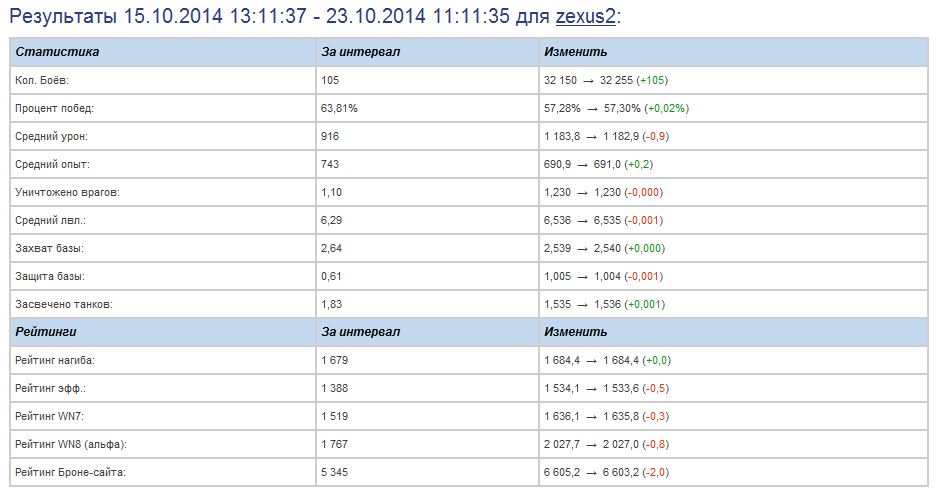Click the 'Рейтинг WN7:' label
The height and width of the screenshot is (495, 941).
tap(49, 416)
